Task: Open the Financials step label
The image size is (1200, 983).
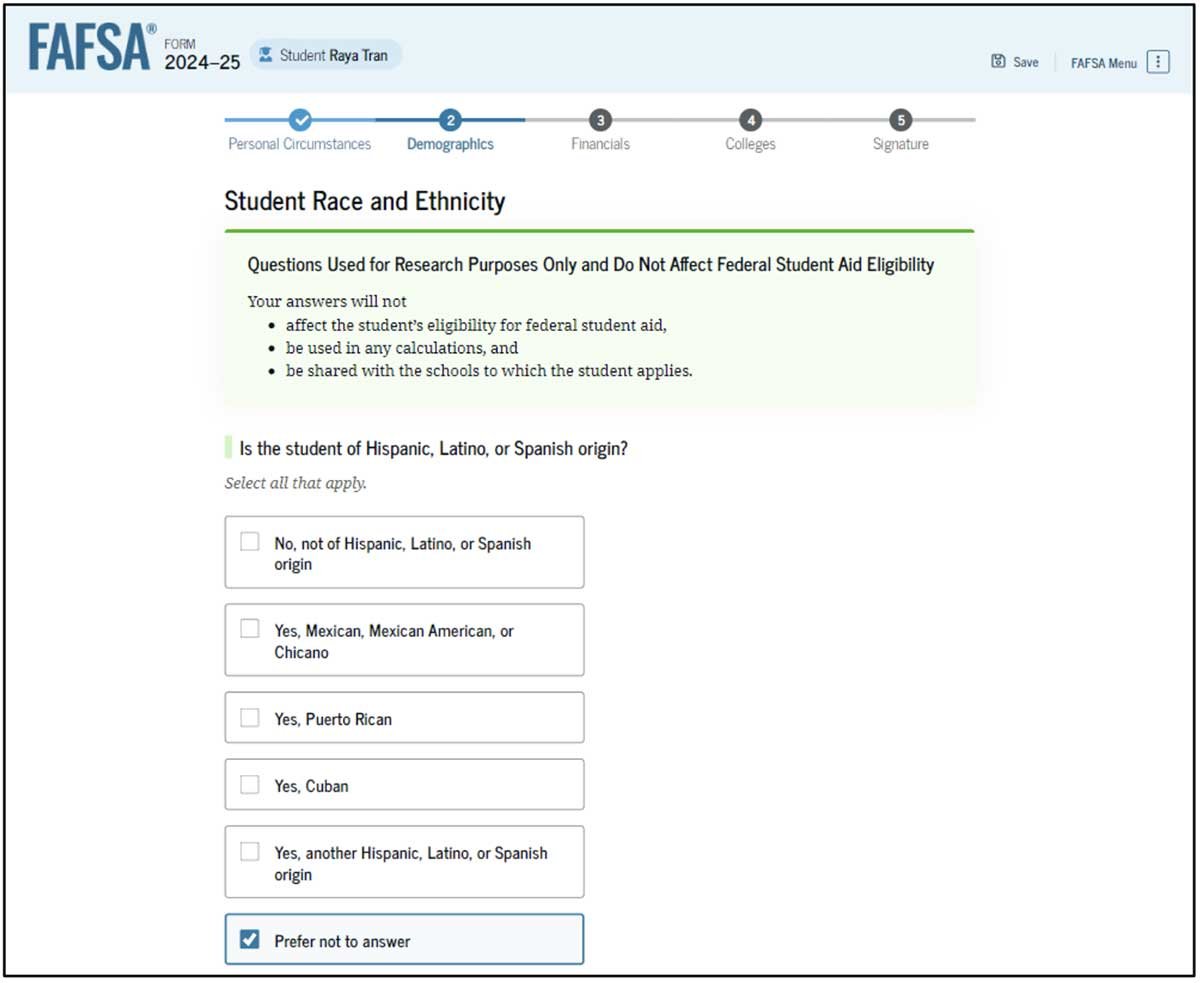Action: point(600,144)
